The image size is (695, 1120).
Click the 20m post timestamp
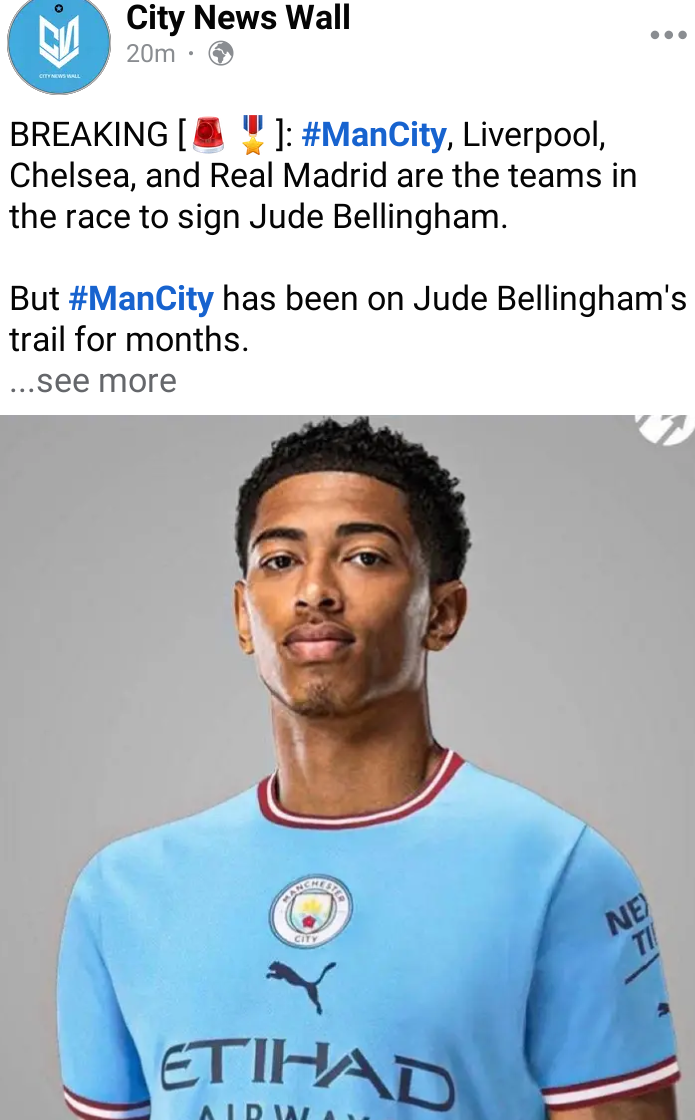click(x=151, y=54)
